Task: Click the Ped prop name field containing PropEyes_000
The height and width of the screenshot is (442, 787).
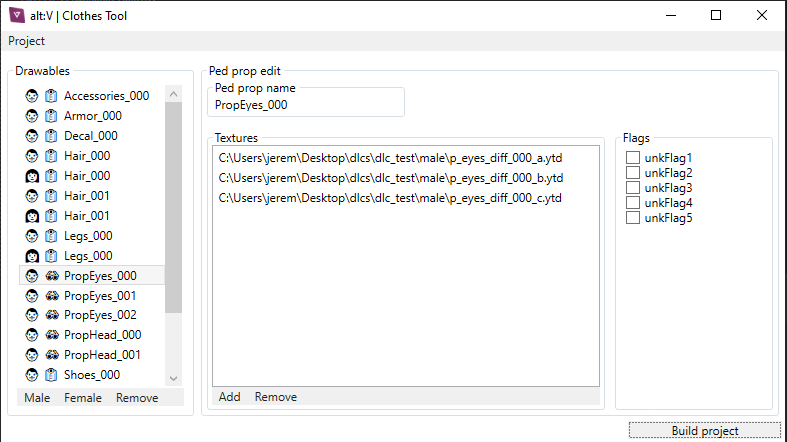Action: point(305,105)
